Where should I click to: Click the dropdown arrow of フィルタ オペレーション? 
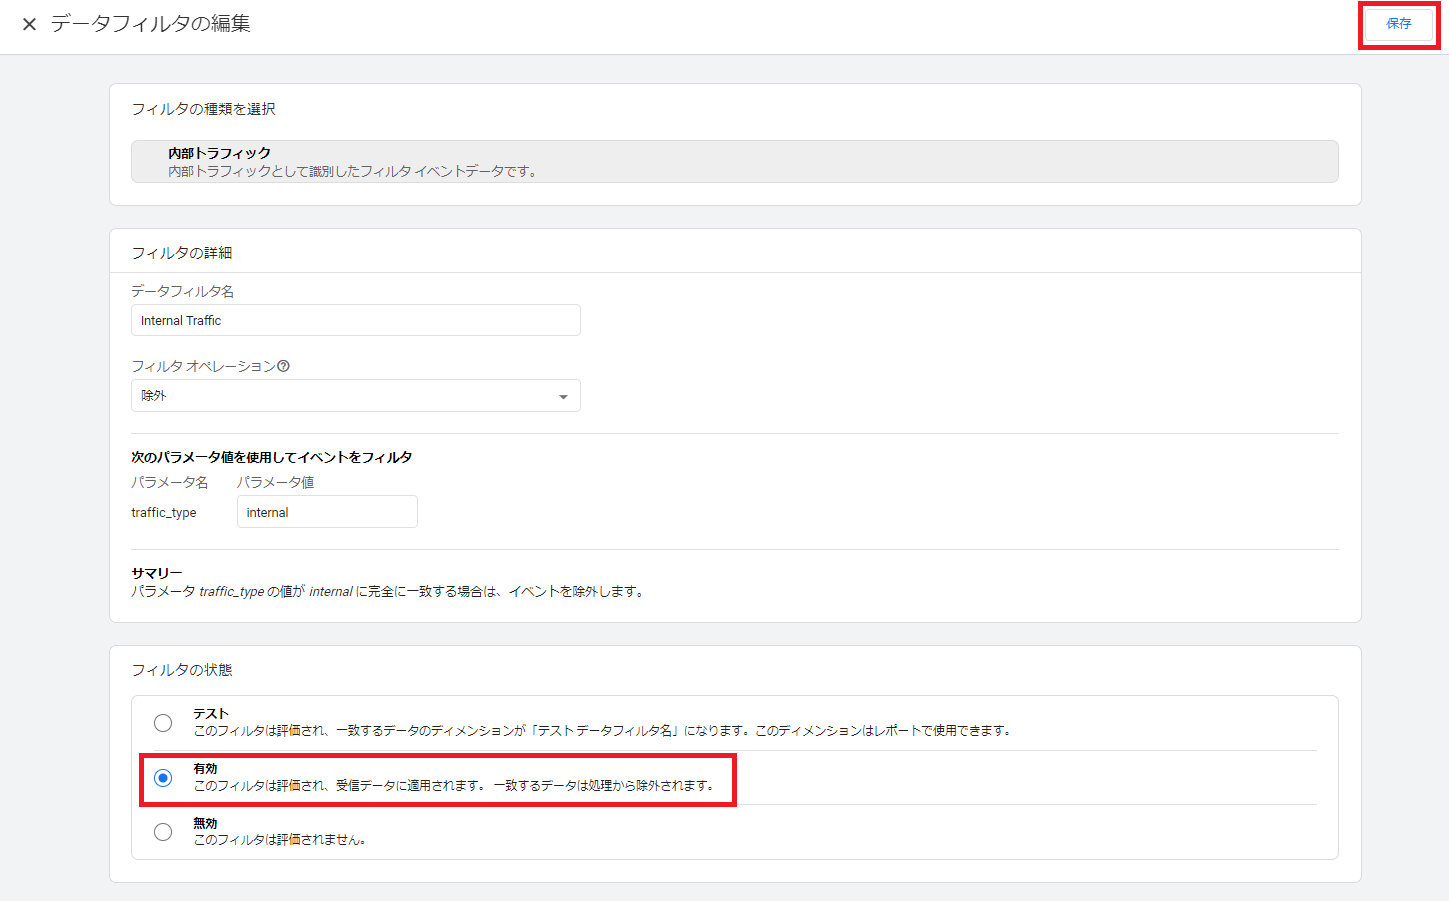[563, 397]
